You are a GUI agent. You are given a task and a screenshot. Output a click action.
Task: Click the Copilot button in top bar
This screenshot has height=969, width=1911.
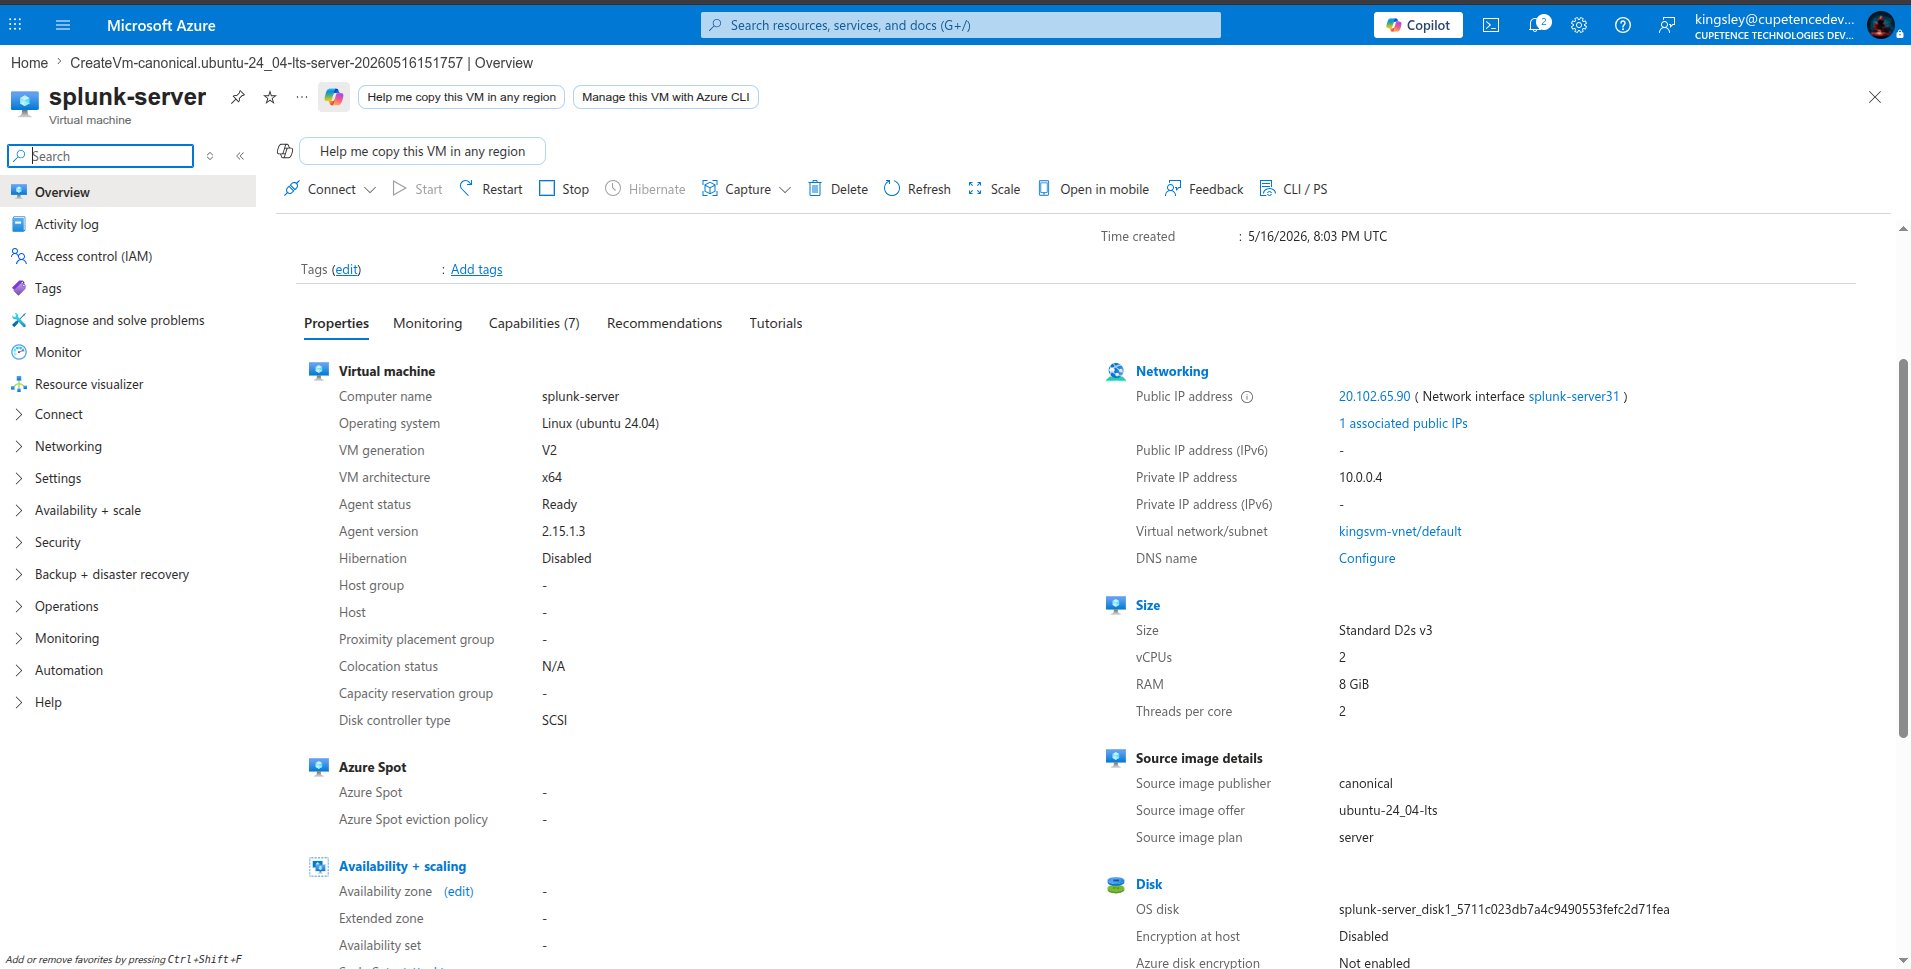point(1418,25)
